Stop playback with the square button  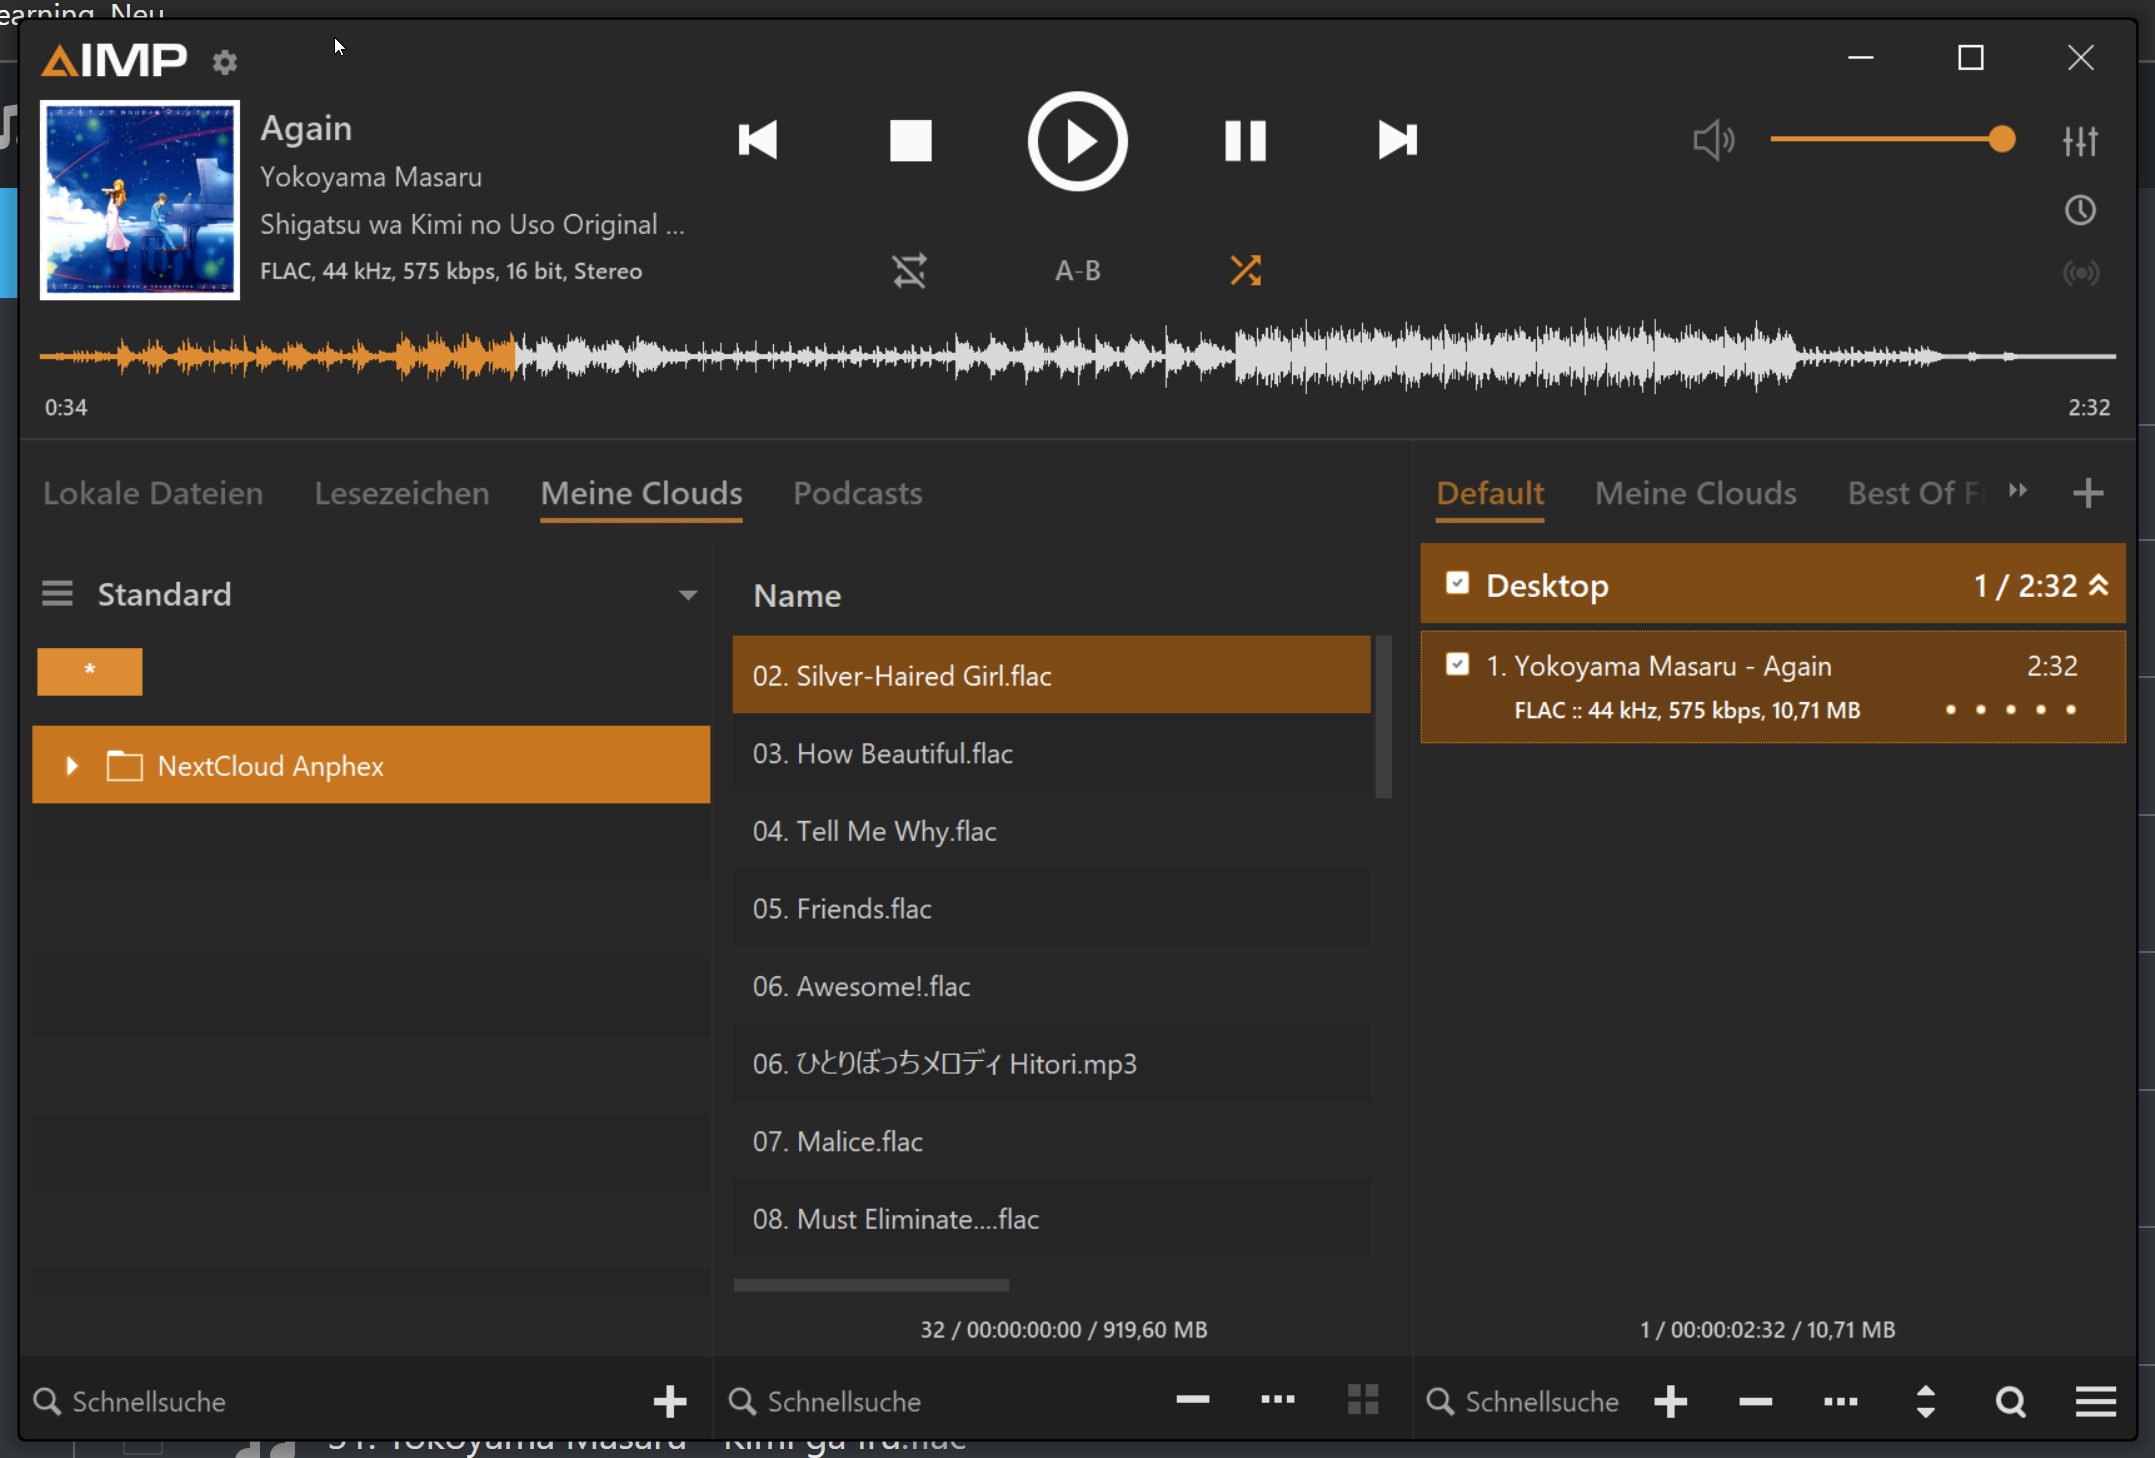pos(910,140)
